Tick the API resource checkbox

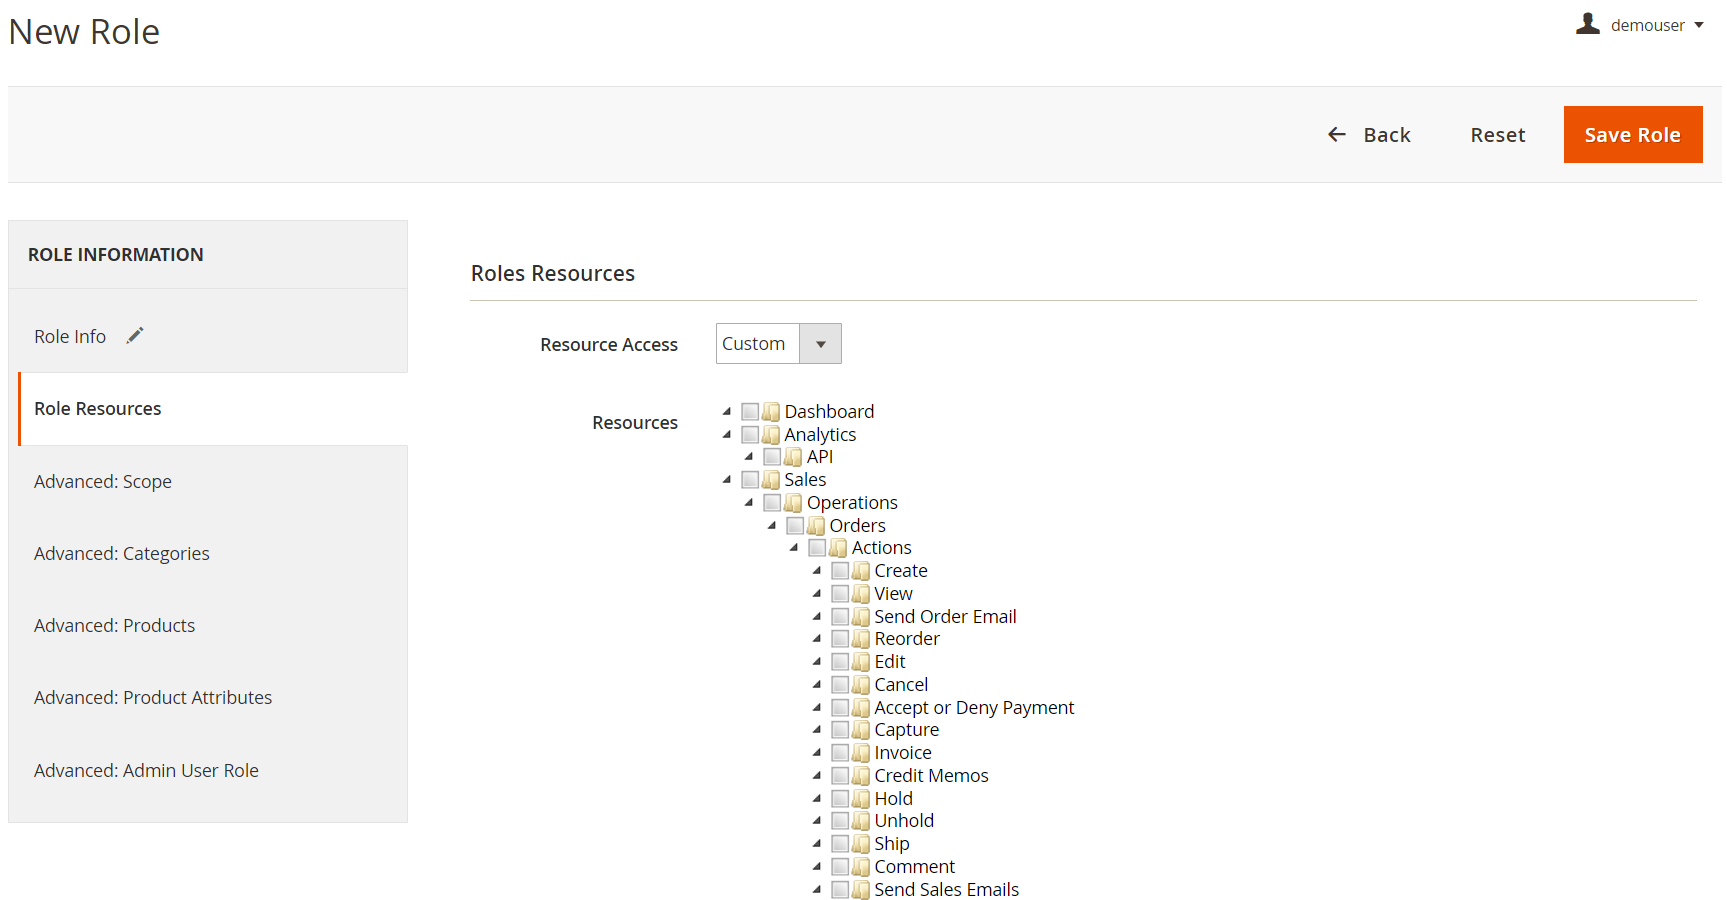tap(772, 457)
